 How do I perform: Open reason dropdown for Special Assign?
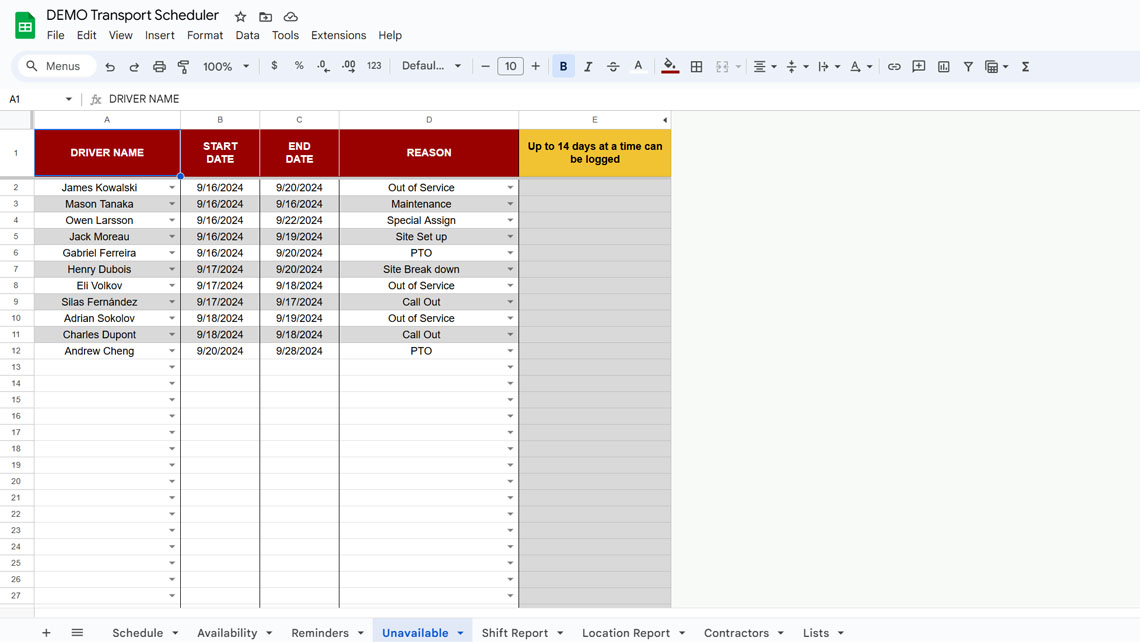point(510,220)
